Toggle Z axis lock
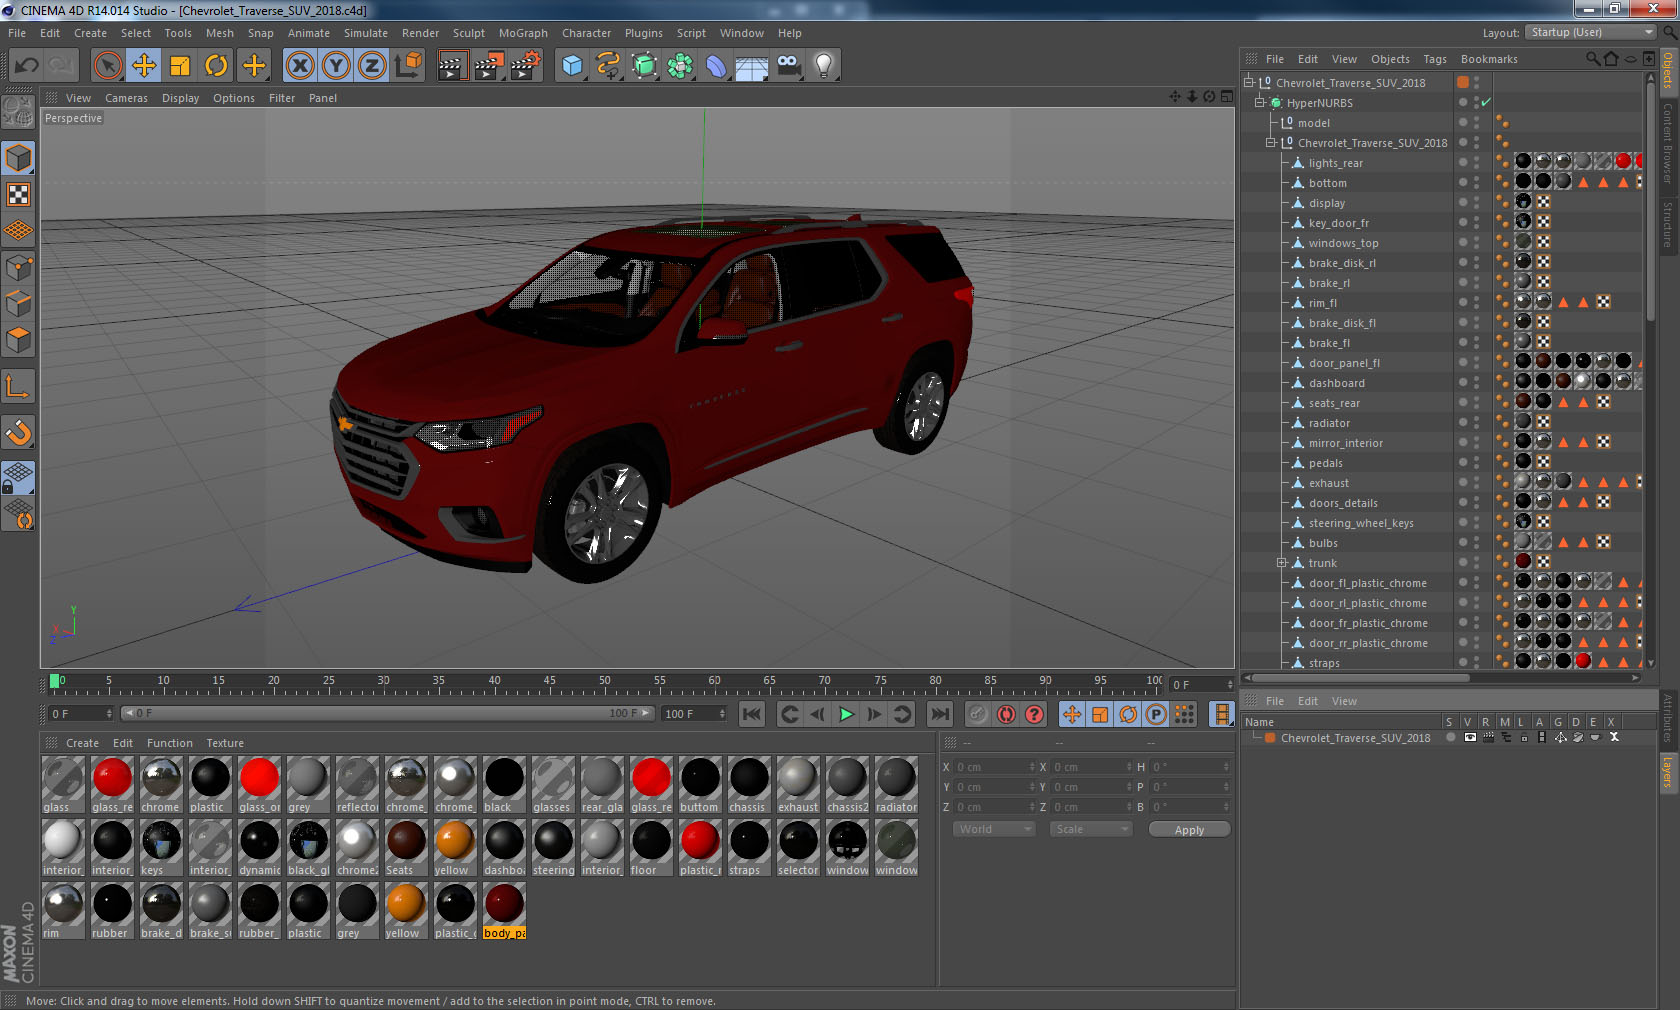The height and width of the screenshot is (1010, 1680). coord(372,66)
